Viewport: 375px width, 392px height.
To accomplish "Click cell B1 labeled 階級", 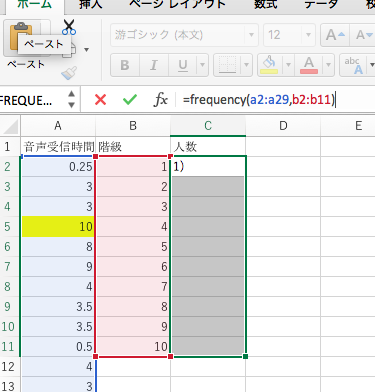I will pos(133,147).
